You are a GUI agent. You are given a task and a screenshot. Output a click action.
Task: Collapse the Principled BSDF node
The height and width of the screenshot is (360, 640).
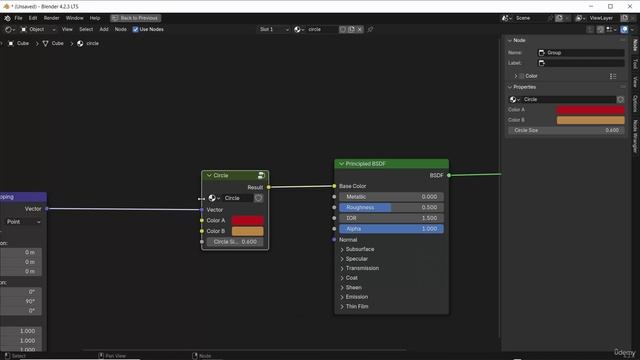341,164
